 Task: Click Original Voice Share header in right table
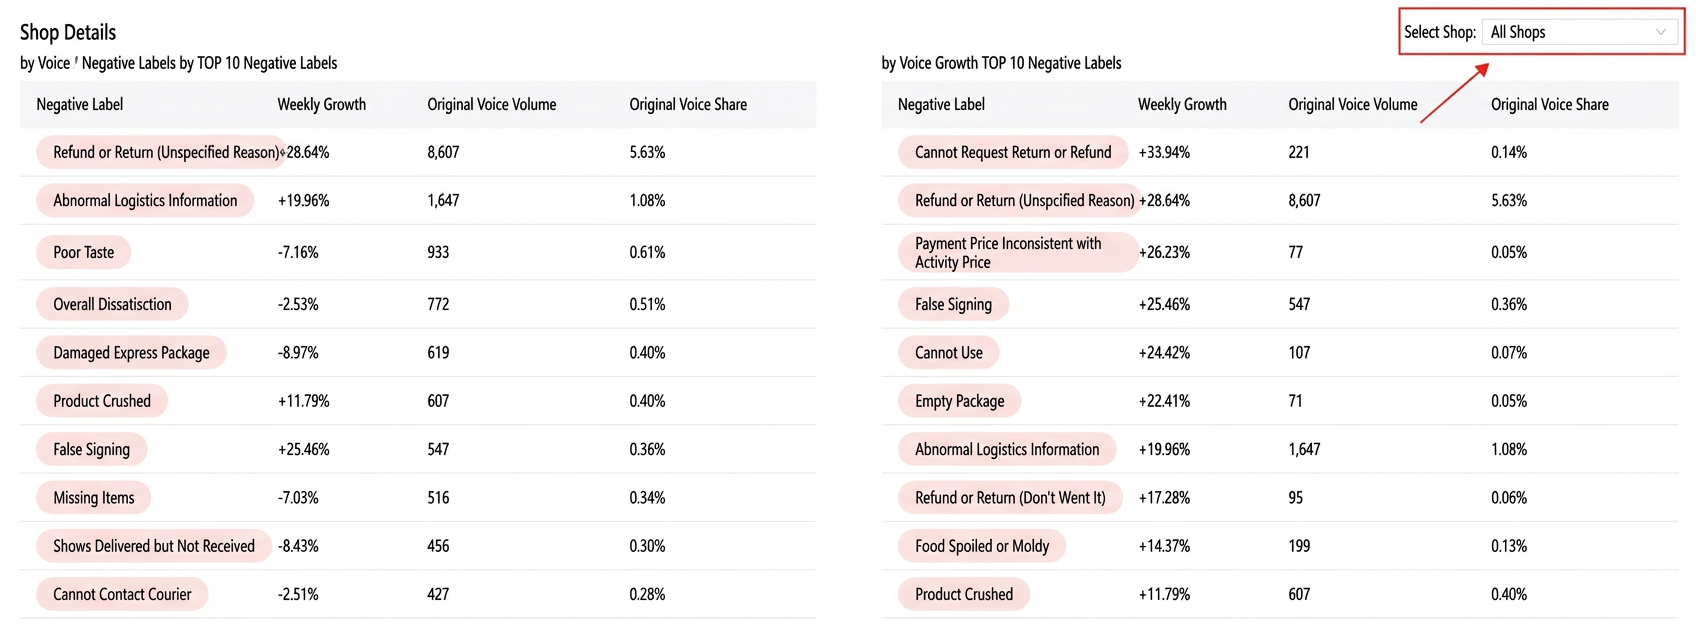pyautogui.click(x=1550, y=104)
